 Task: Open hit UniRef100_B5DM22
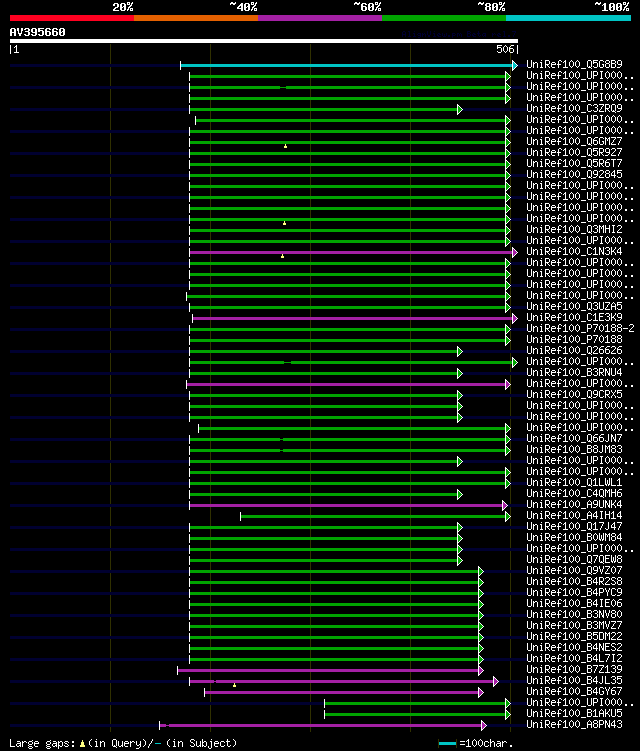coord(574,637)
